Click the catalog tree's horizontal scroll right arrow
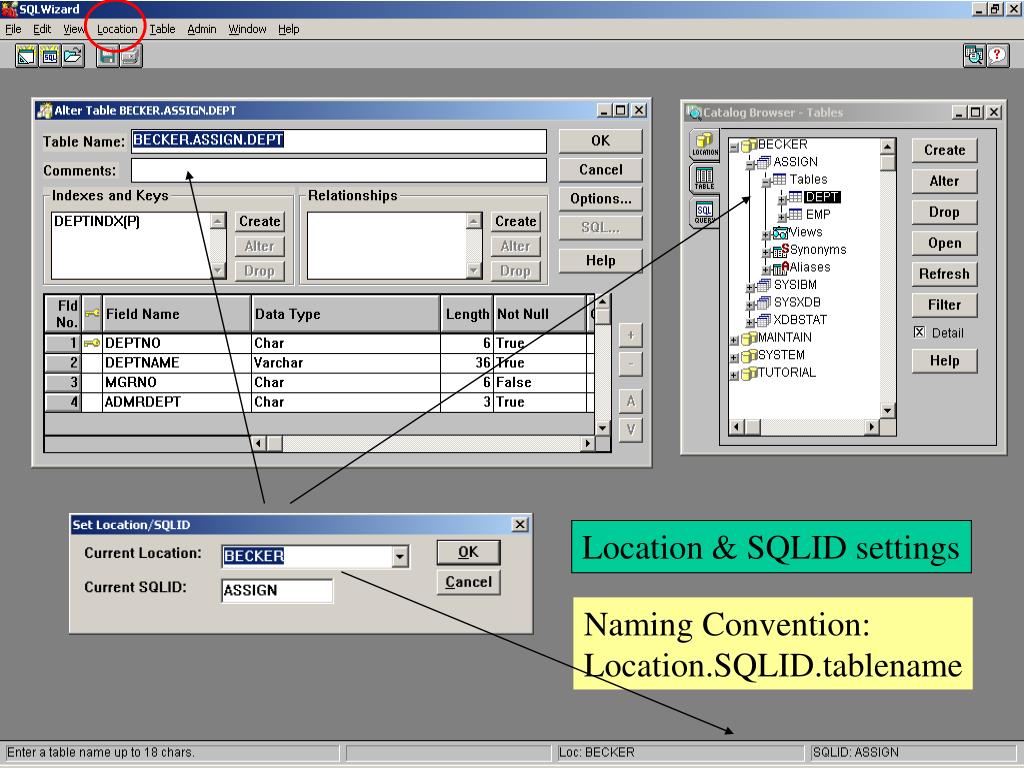The image size is (1024, 768). (871, 427)
